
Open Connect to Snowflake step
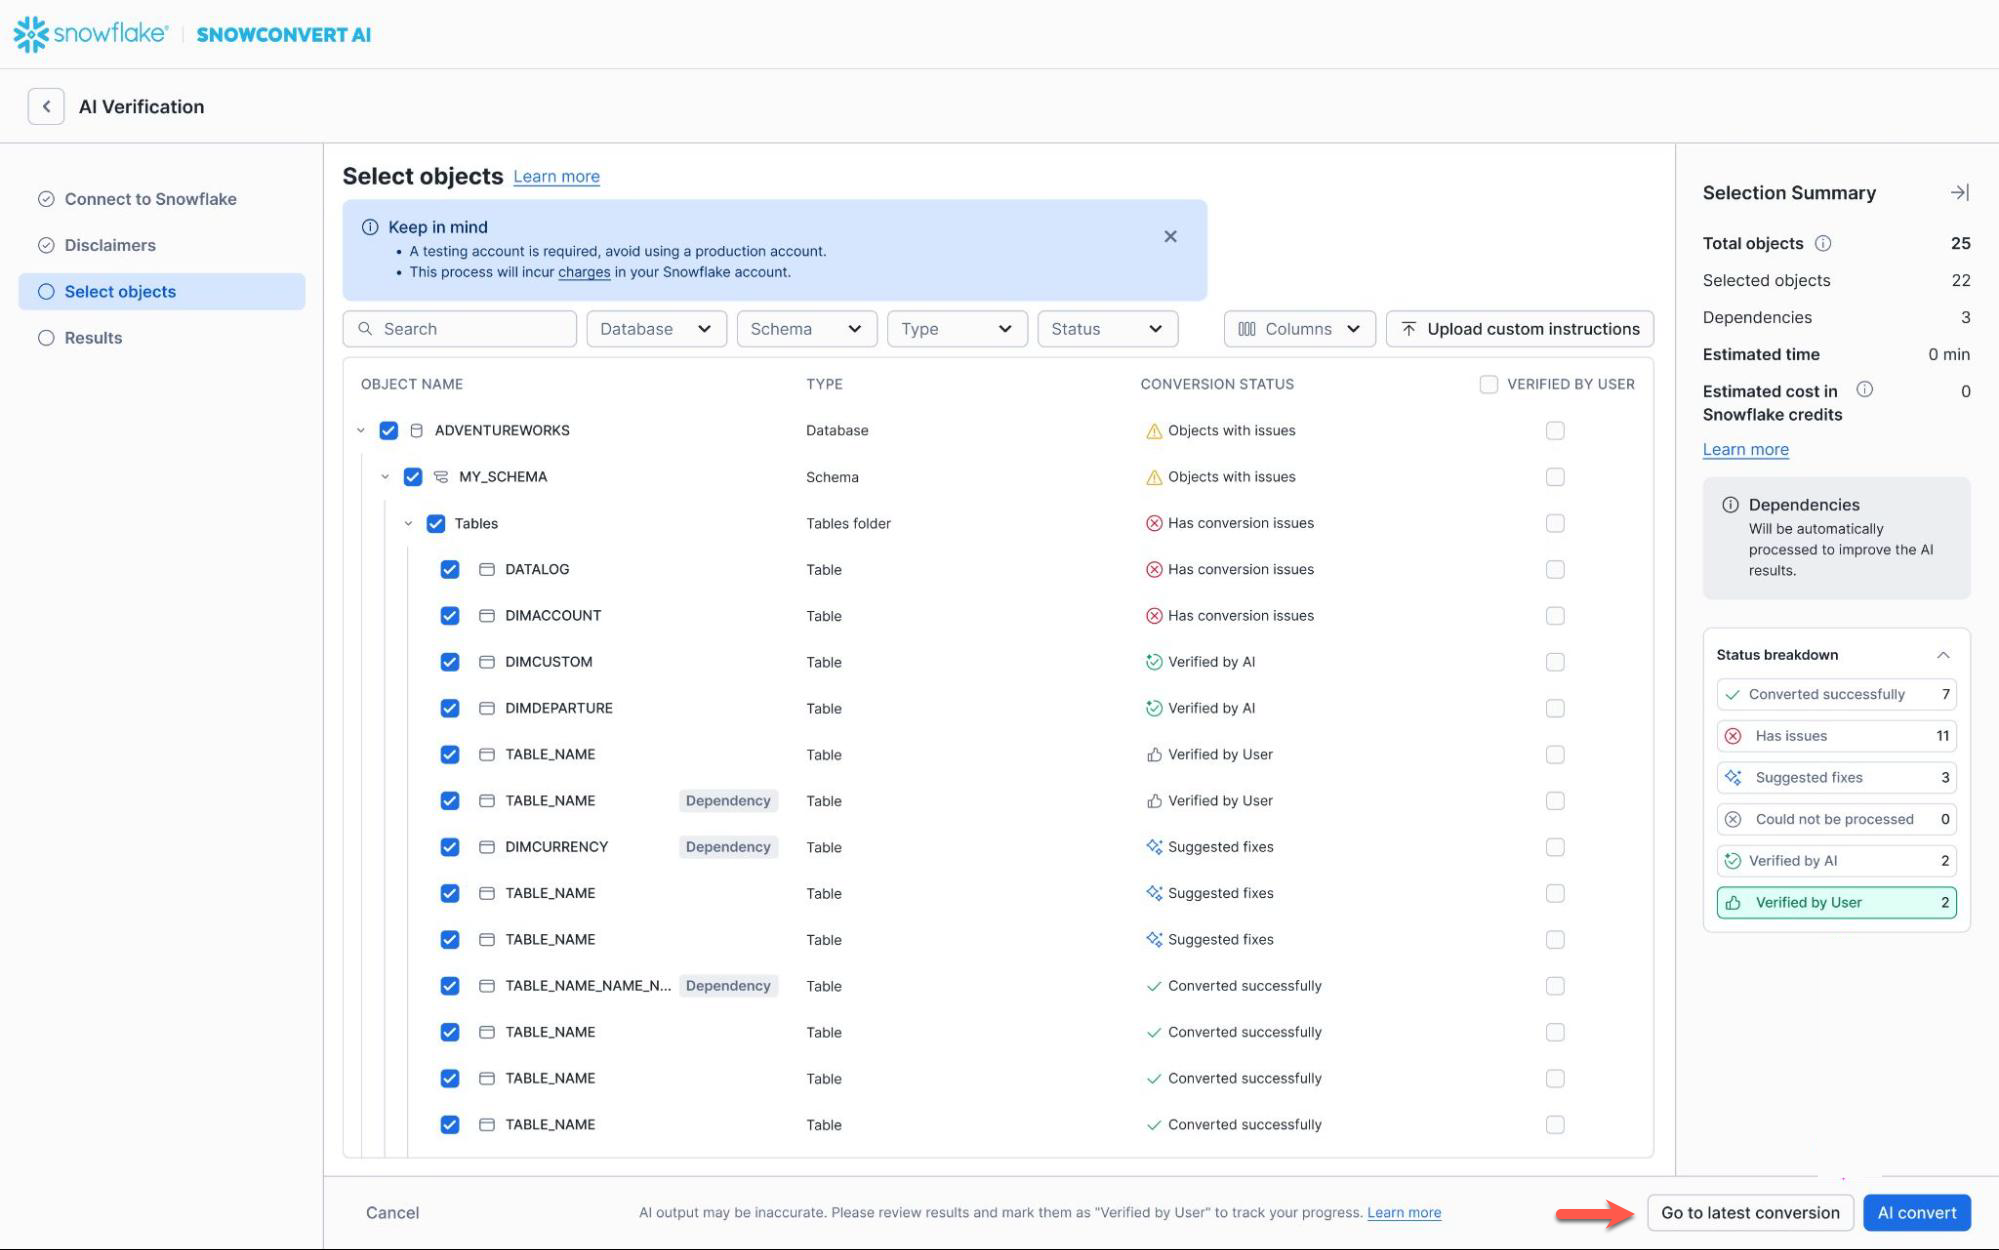[150, 199]
